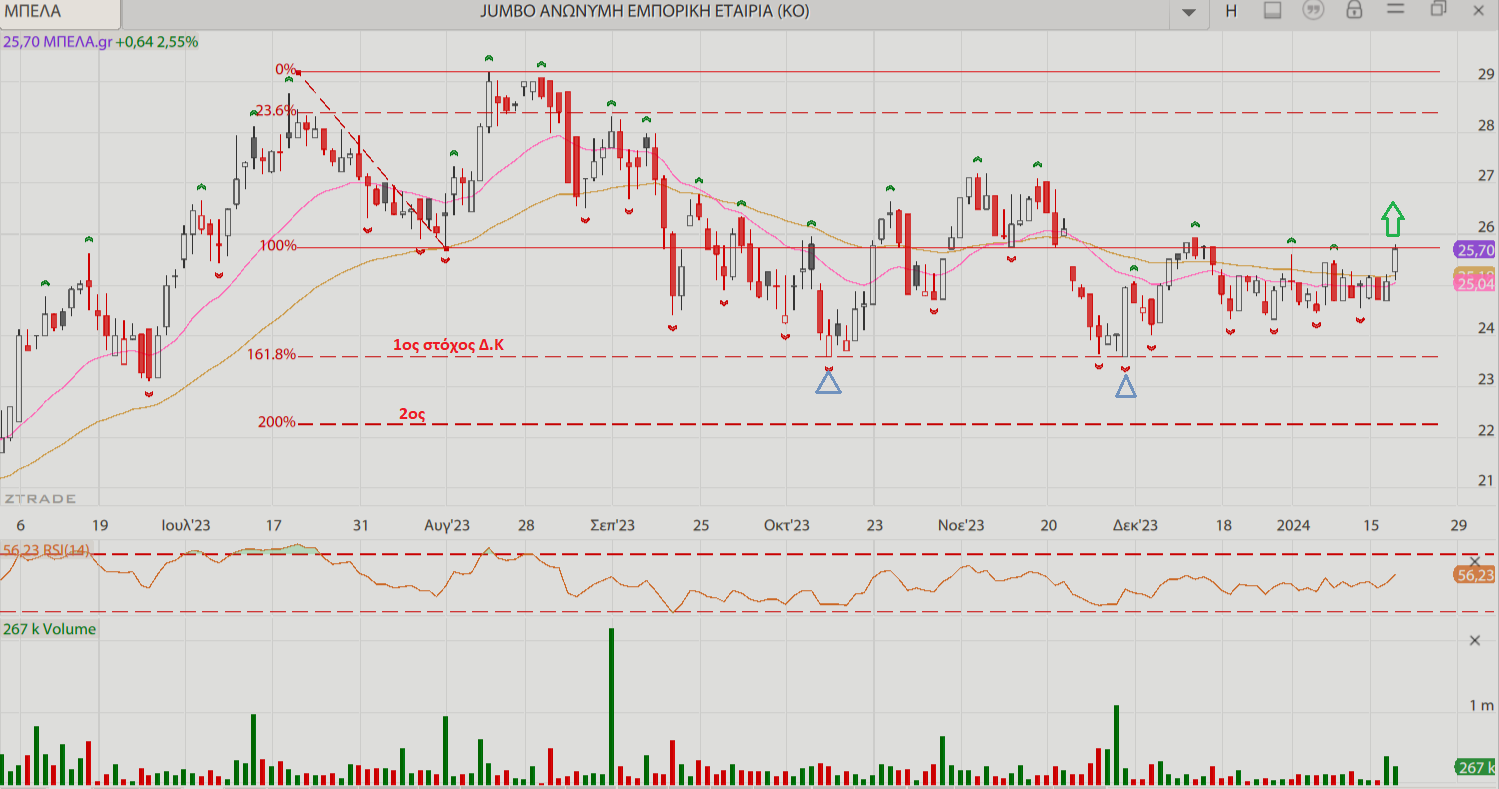Viewport: 1499px width, 789px height.
Task: Select the 200% Fibonacci level label
Action: point(277,422)
